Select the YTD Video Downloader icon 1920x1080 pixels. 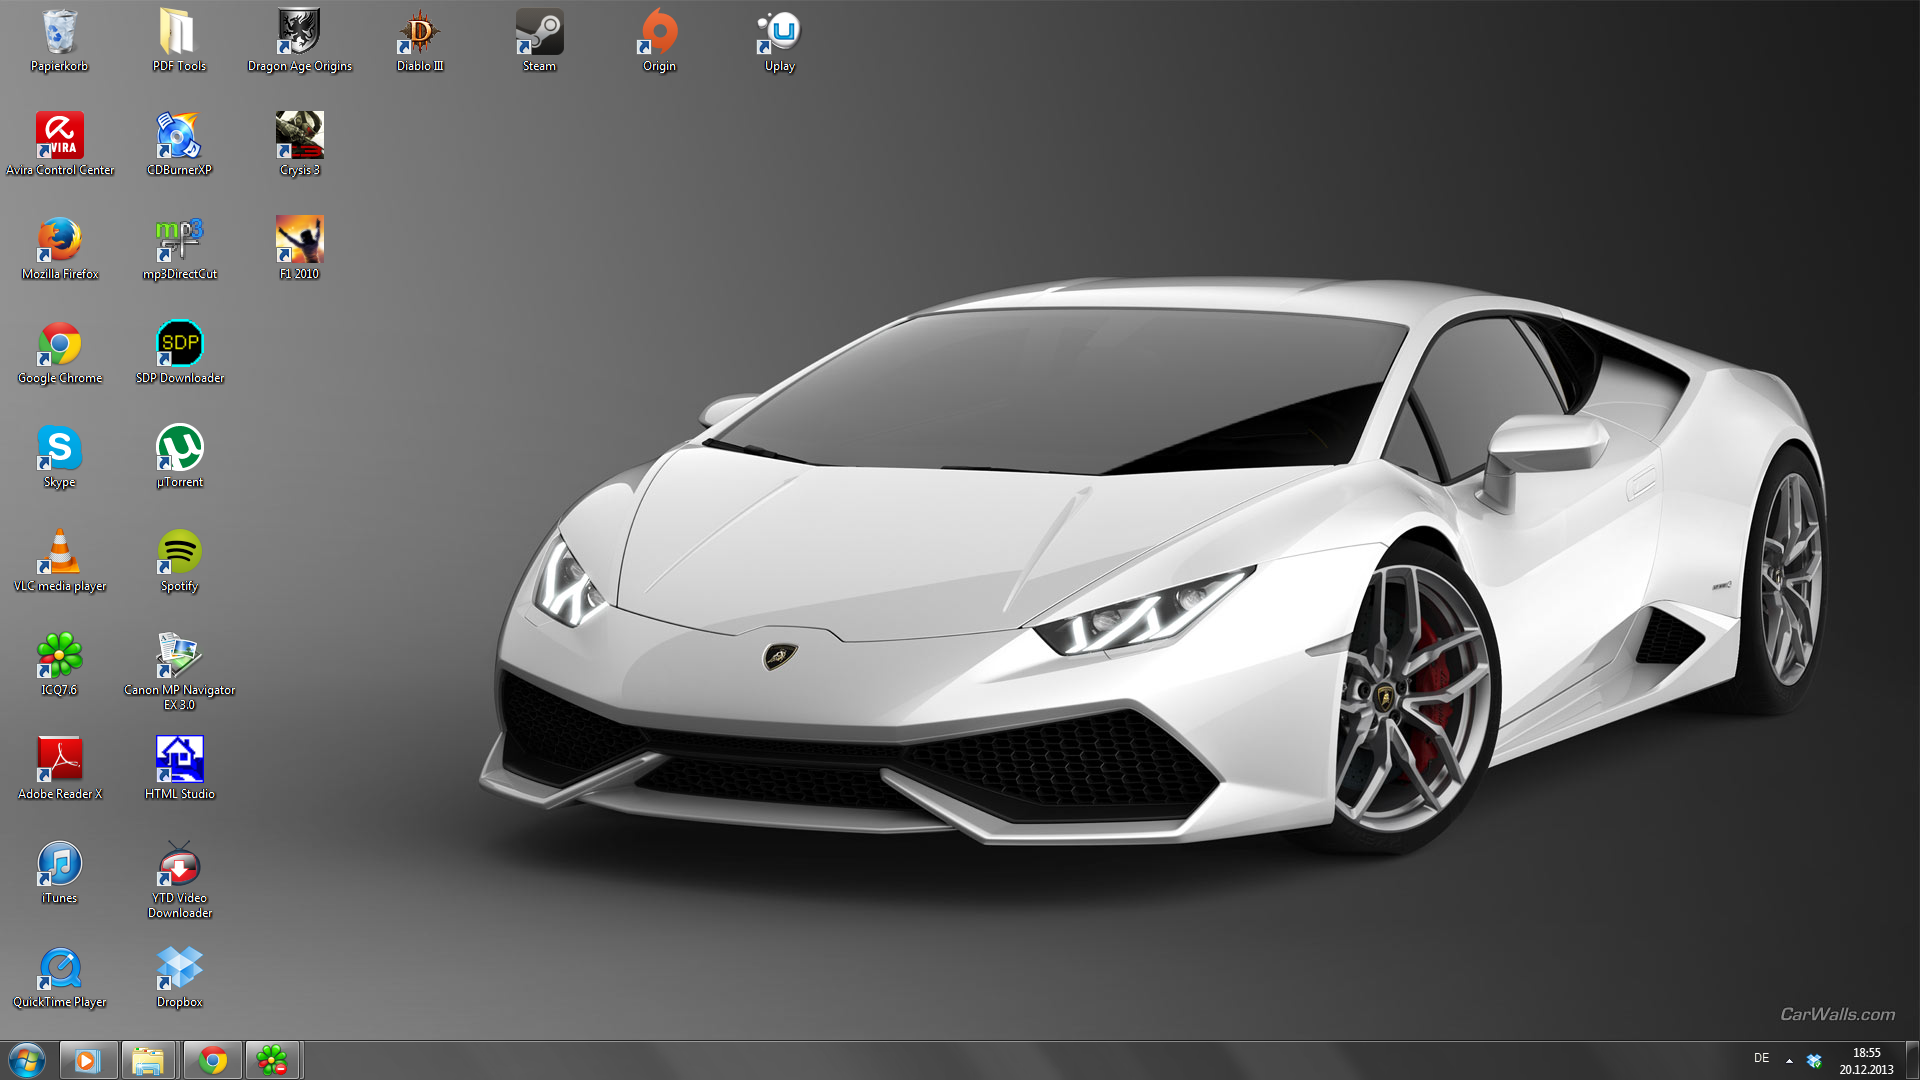pyautogui.click(x=179, y=880)
